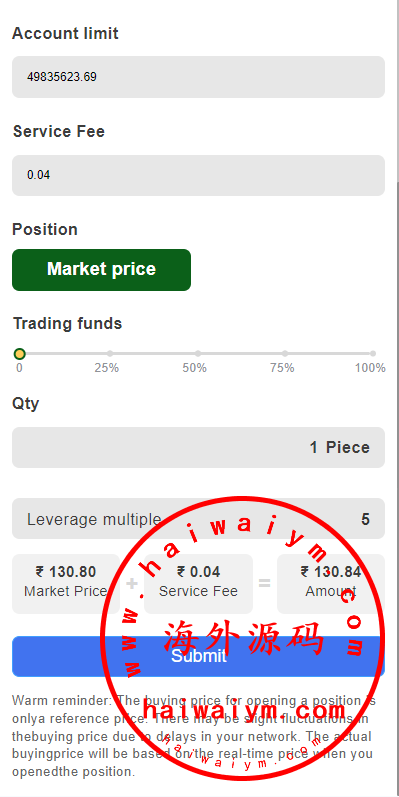Set Trading funds slider to 25%
Viewport: 399px width, 797px height.
point(110,354)
